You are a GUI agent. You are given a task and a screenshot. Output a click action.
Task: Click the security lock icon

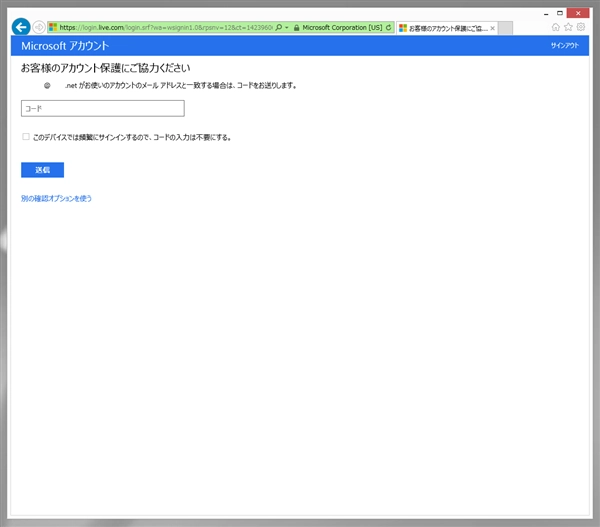pos(297,28)
